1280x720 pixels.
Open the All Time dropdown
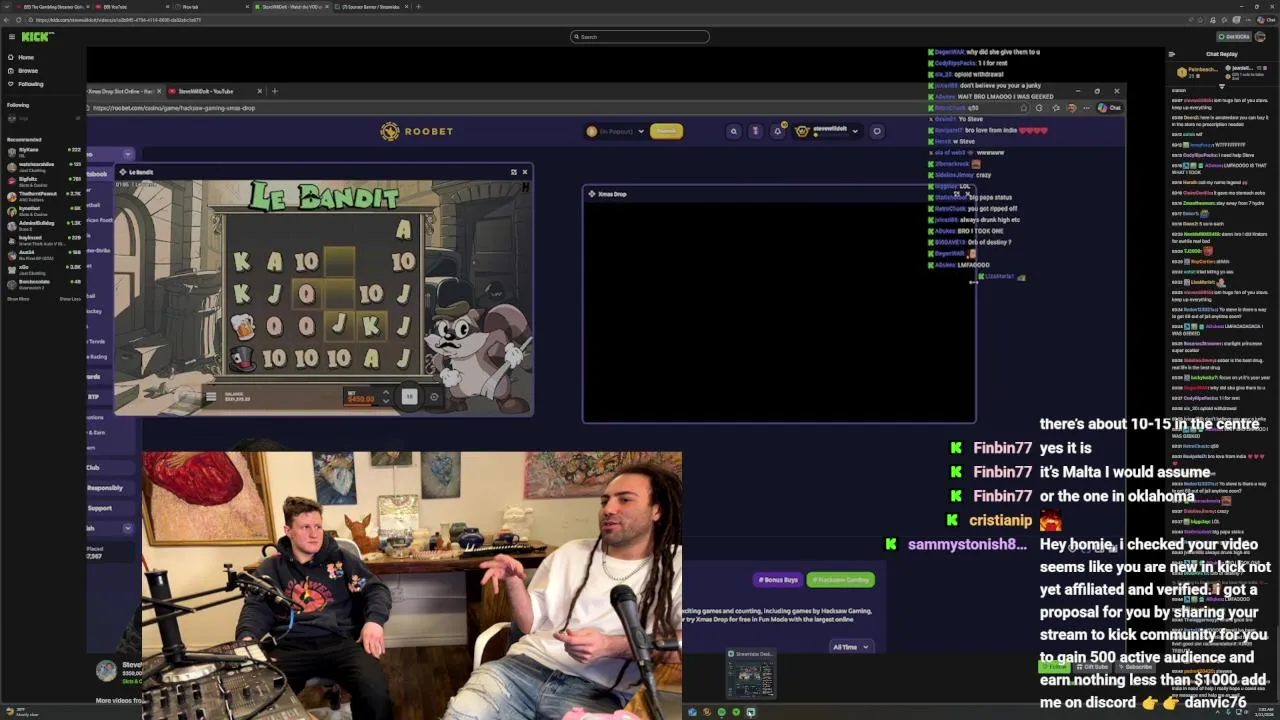pos(851,647)
